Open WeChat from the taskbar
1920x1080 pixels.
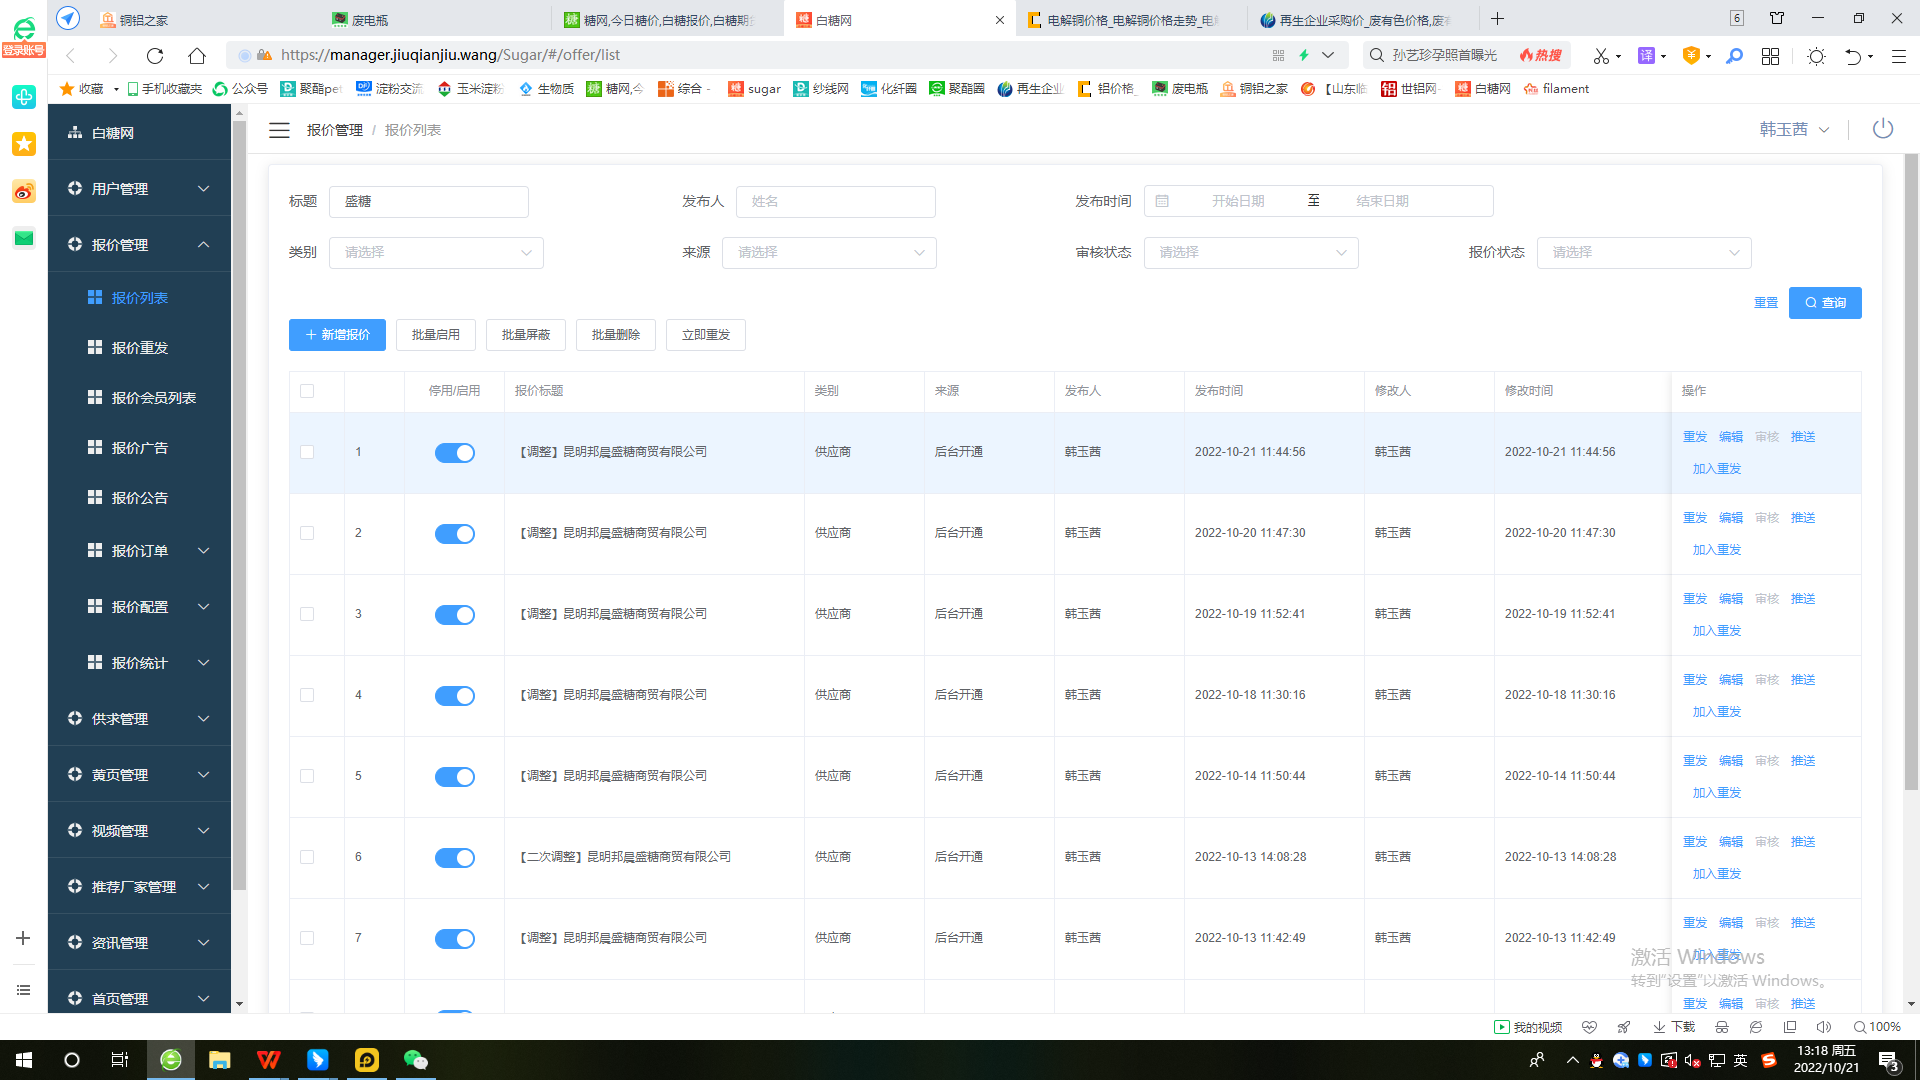click(415, 1060)
